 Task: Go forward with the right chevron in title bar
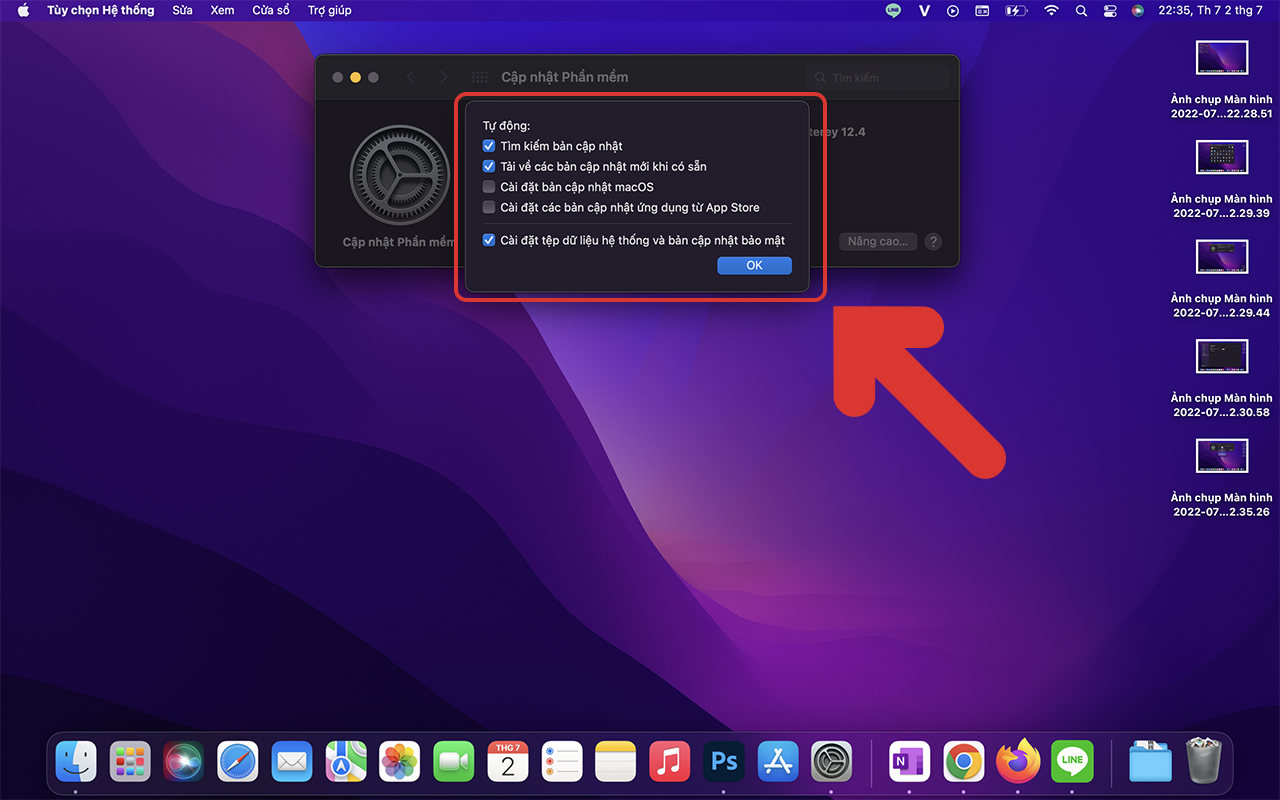click(x=443, y=77)
